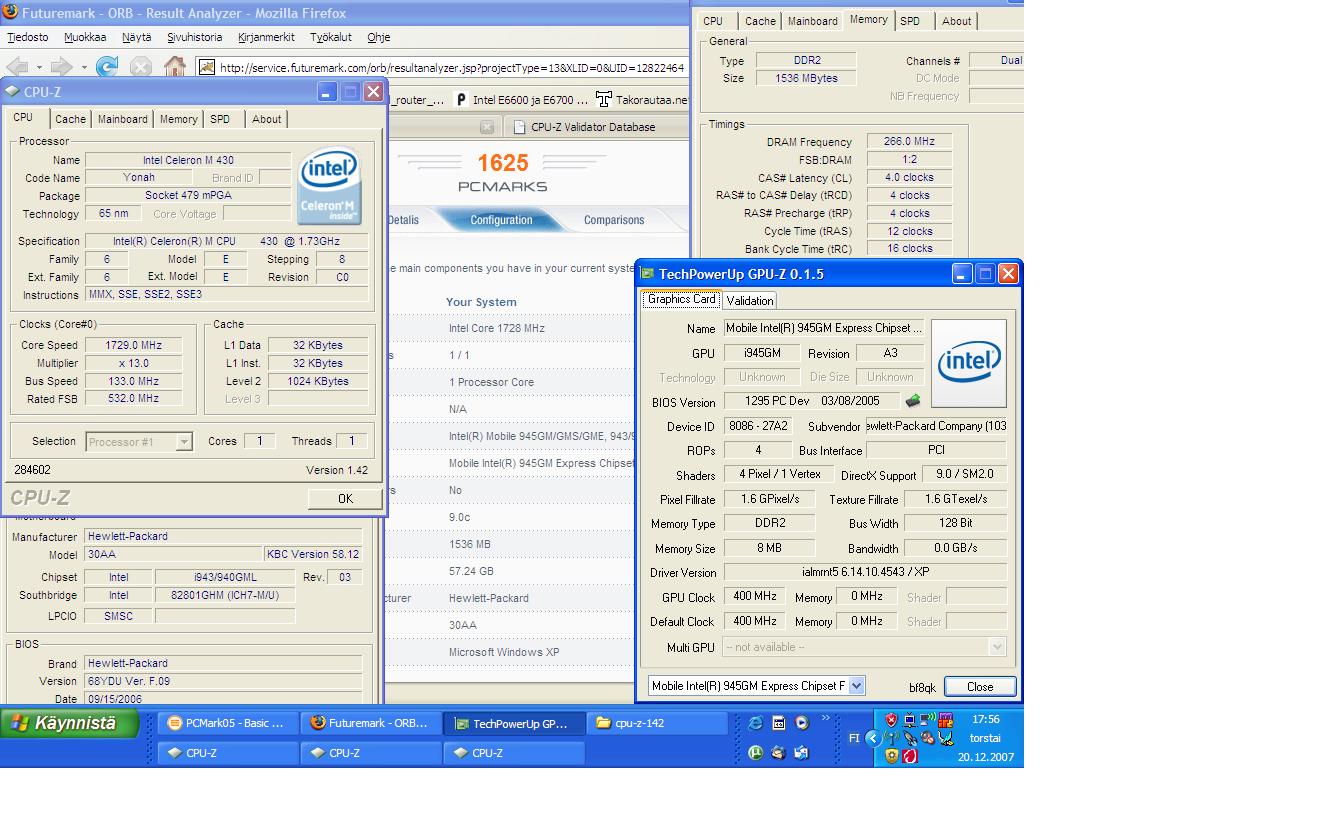Open the Työkalut menu in Firefox
The height and width of the screenshot is (840, 1344).
[330, 37]
